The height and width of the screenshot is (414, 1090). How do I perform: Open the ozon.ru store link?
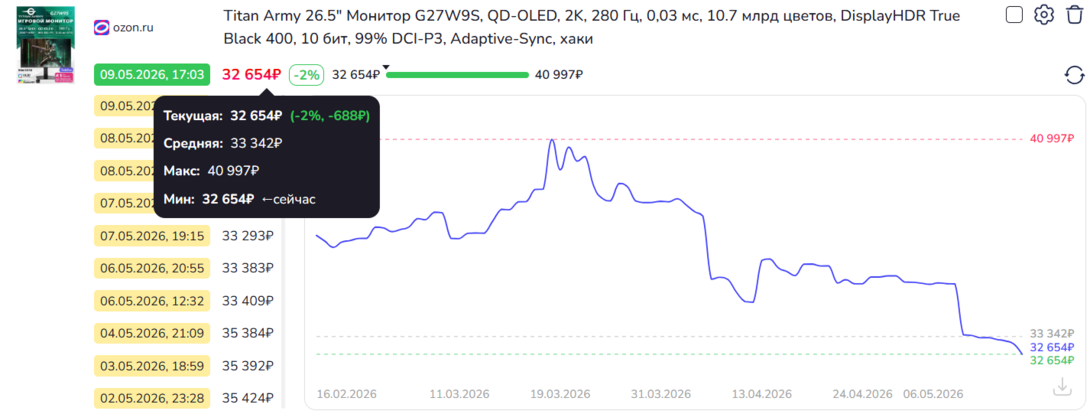click(x=133, y=28)
